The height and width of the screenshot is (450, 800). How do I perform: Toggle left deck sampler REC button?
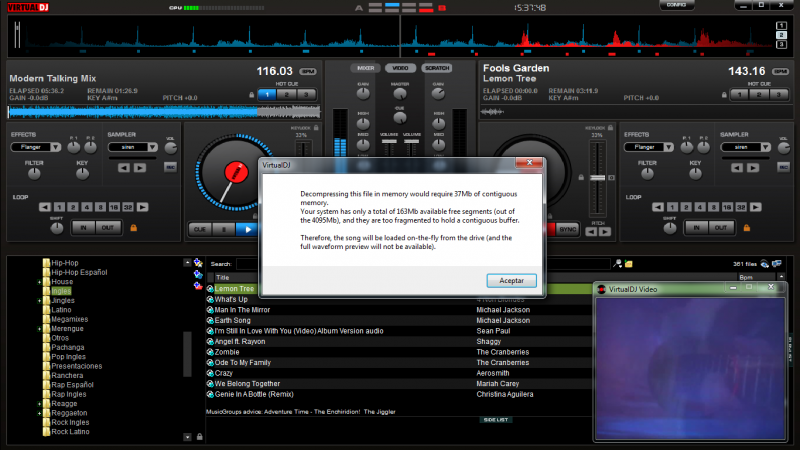(x=170, y=167)
